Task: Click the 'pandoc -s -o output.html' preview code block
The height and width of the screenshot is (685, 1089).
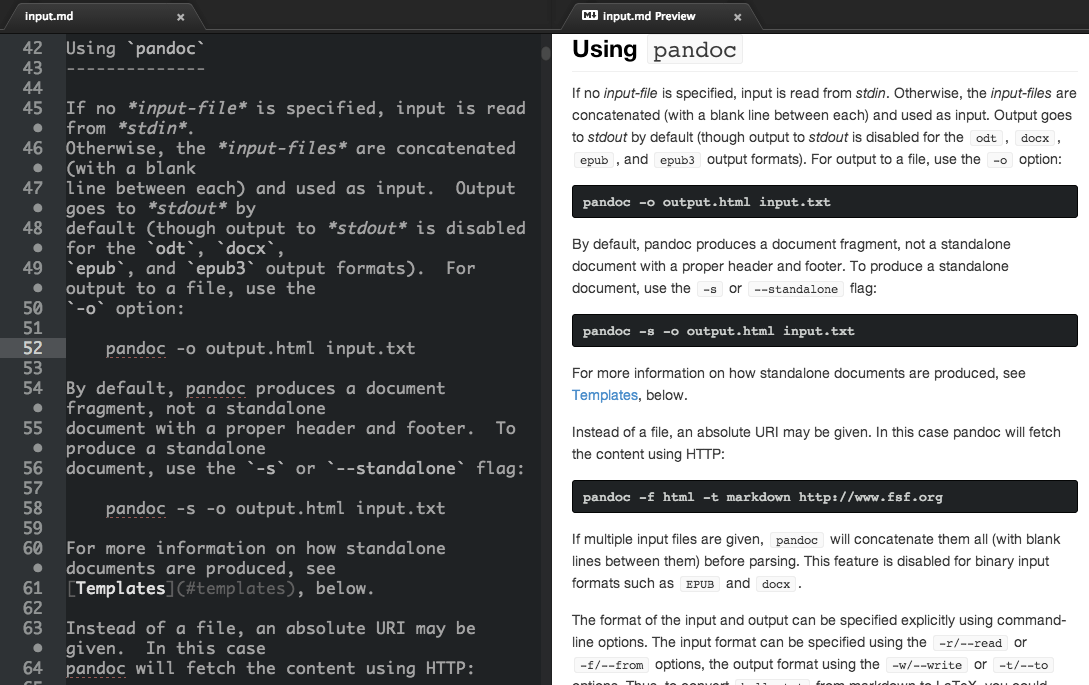Action: click(x=824, y=331)
